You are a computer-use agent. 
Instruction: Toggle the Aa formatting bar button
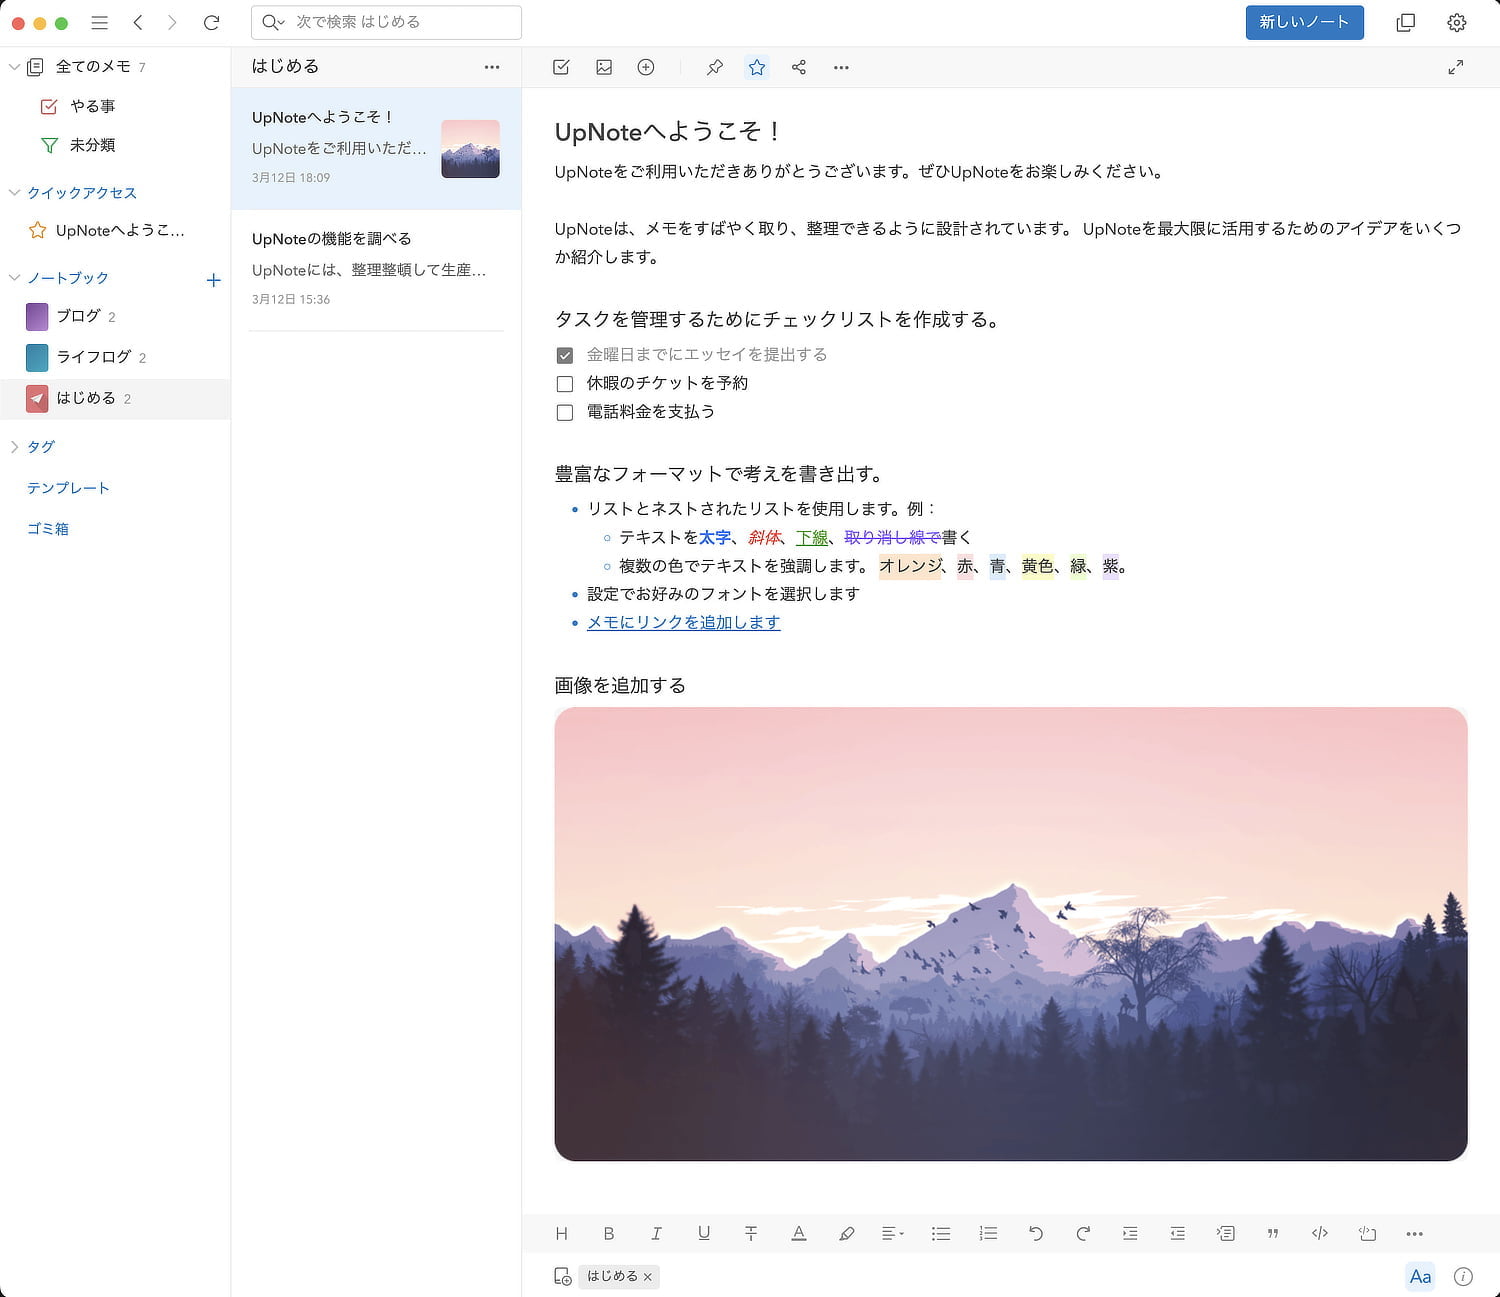[x=1420, y=1276]
